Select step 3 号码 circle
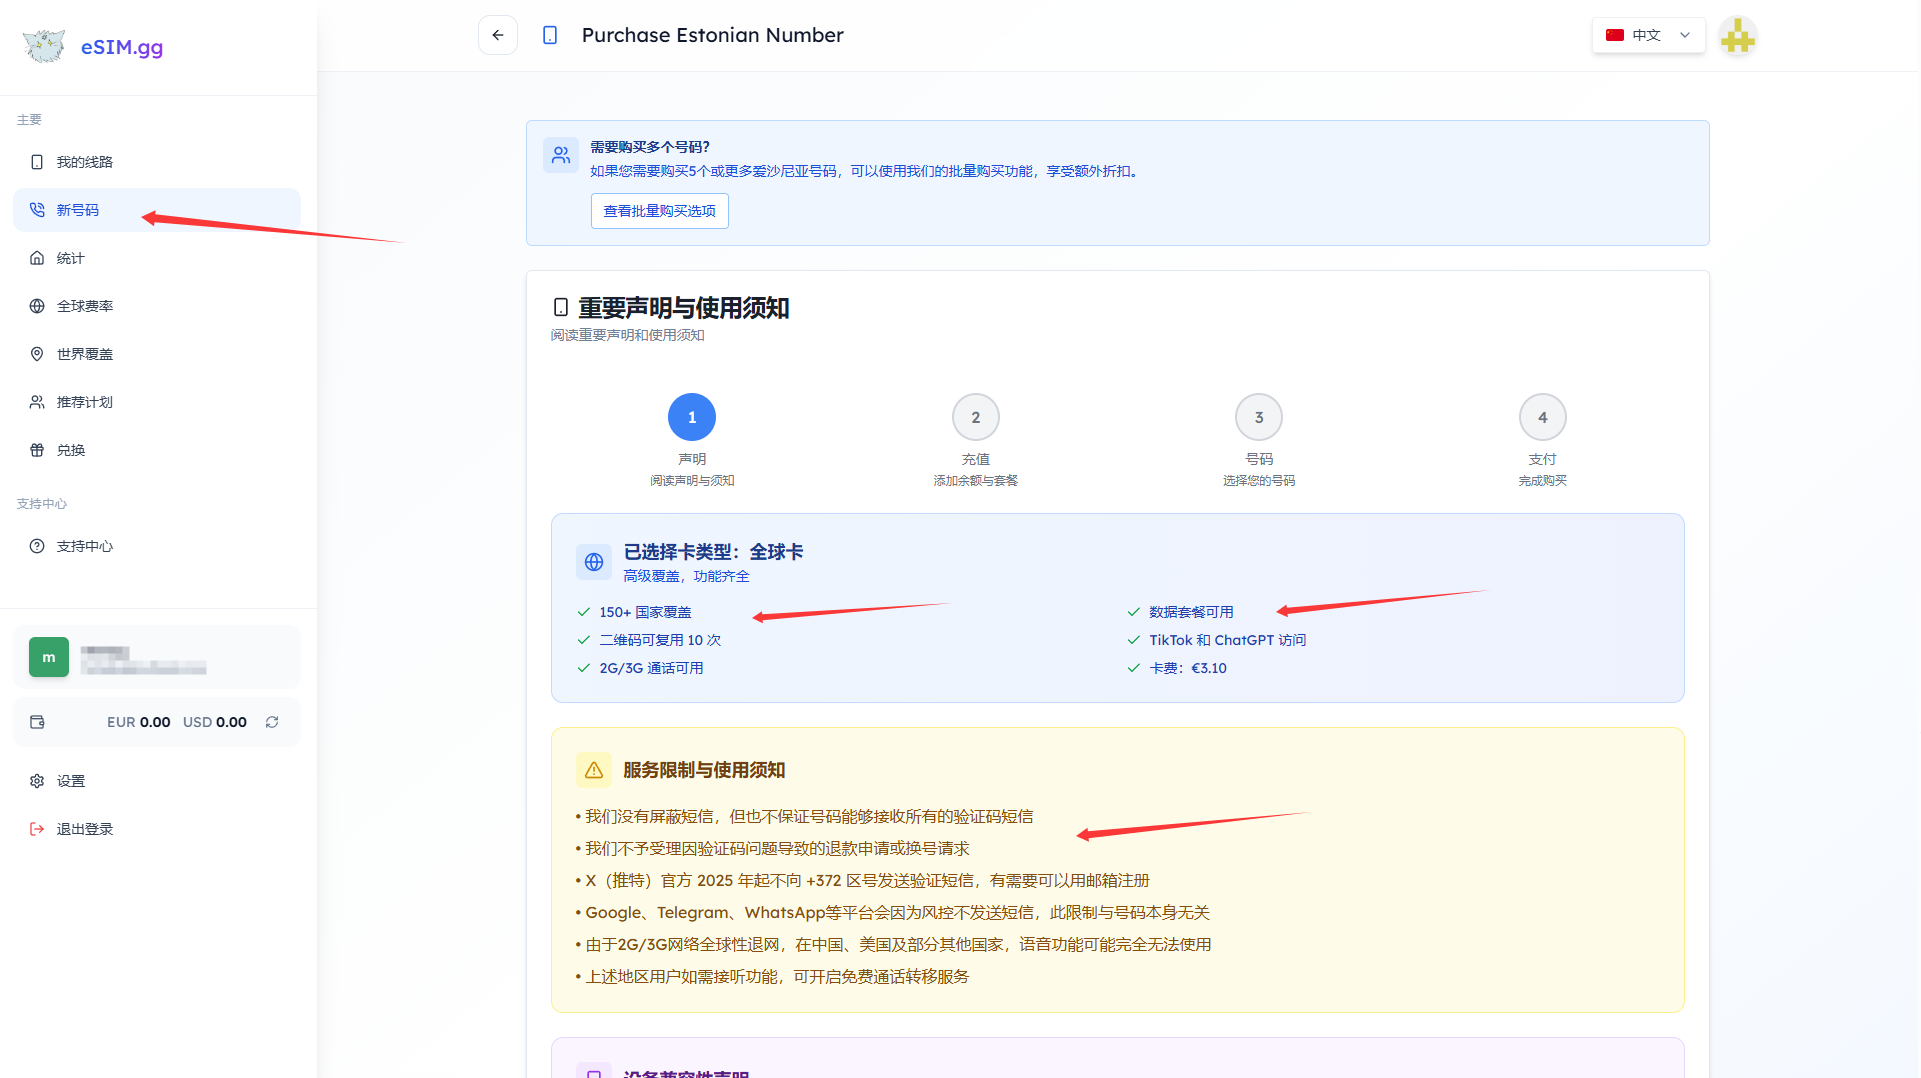The height and width of the screenshot is (1078, 1921). pyautogui.click(x=1258, y=417)
